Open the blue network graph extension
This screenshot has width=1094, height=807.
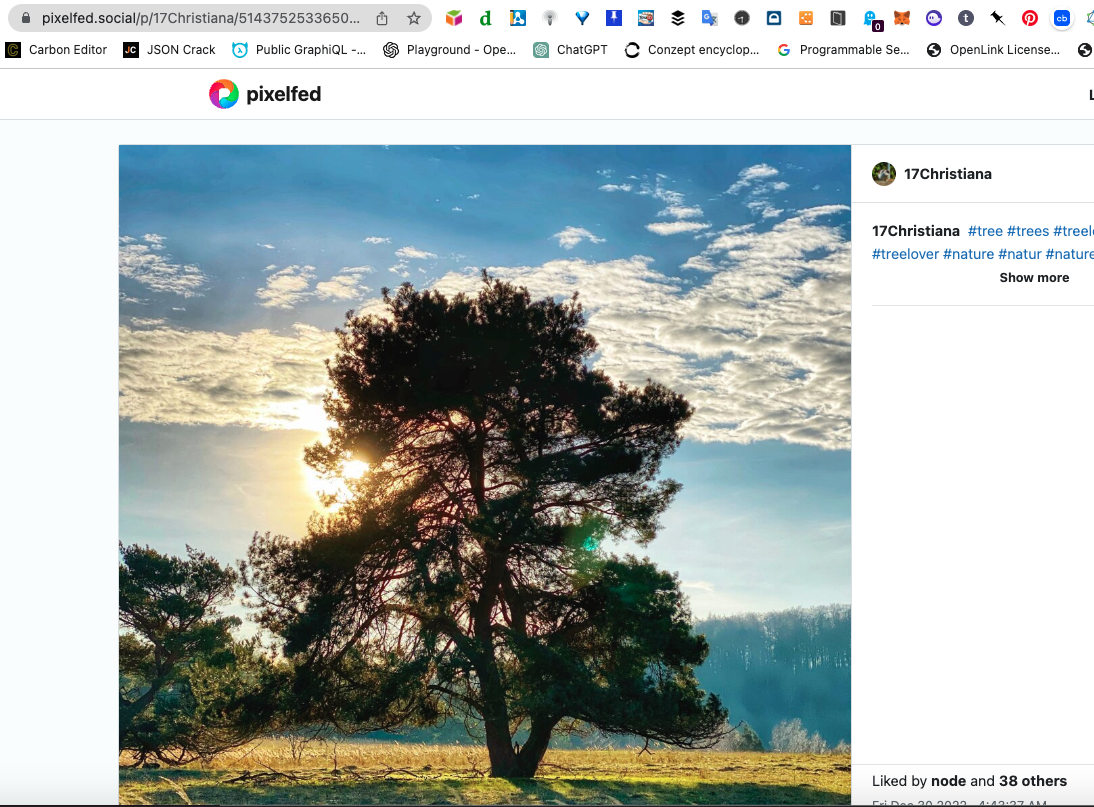pos(518,18)
